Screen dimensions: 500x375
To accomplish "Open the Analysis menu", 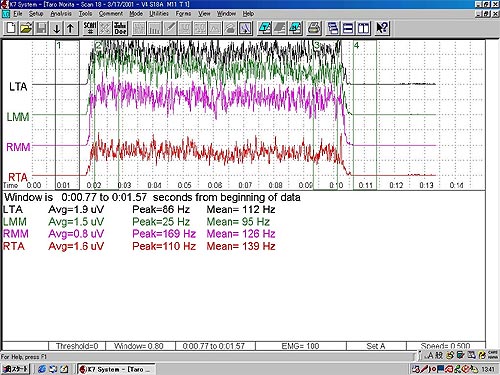I will pos(61,14).
